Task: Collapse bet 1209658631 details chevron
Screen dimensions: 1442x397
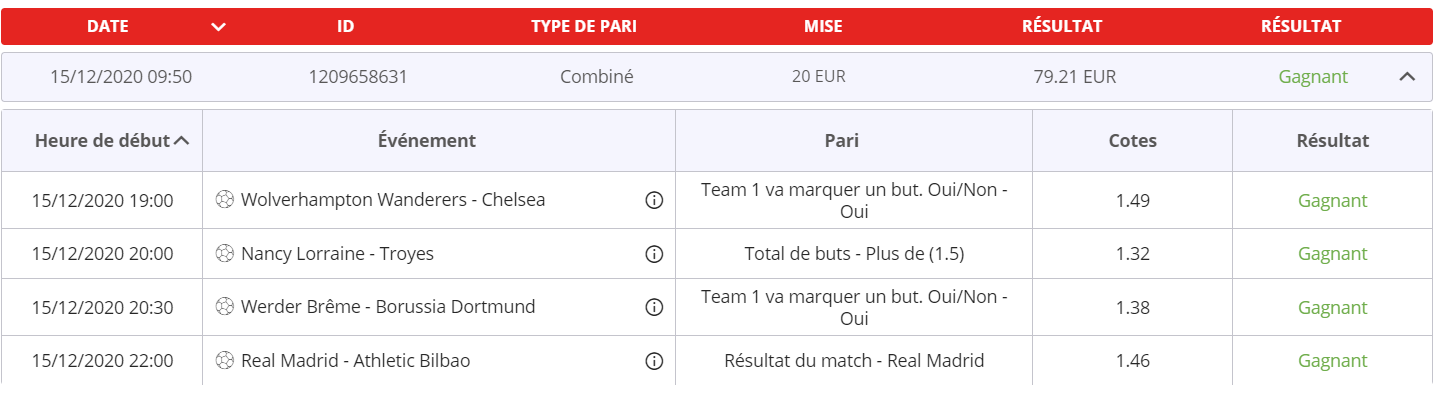Action: pyautogui.click(x=1407, y=77)
